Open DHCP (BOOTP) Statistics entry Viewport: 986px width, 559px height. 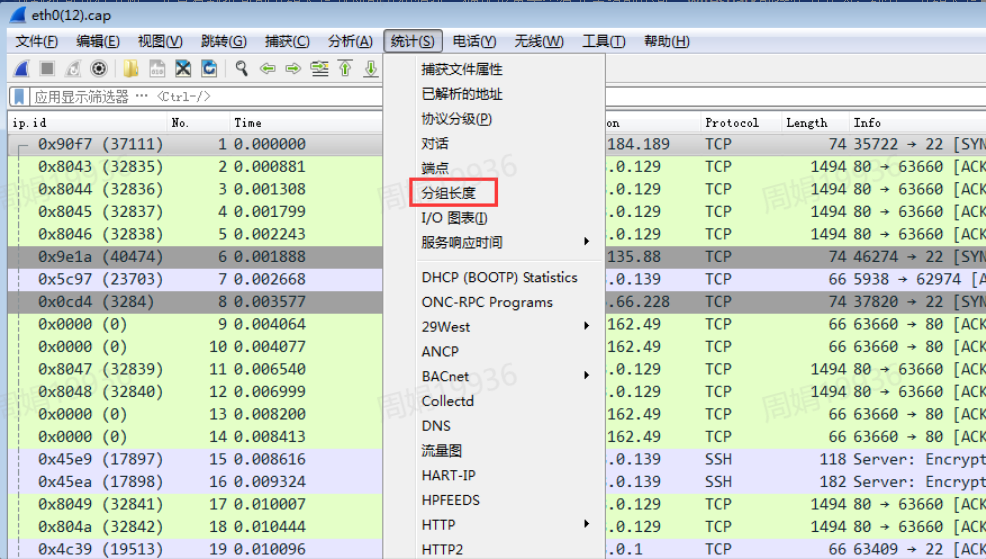pyautogui.click(x=499, y=277)
